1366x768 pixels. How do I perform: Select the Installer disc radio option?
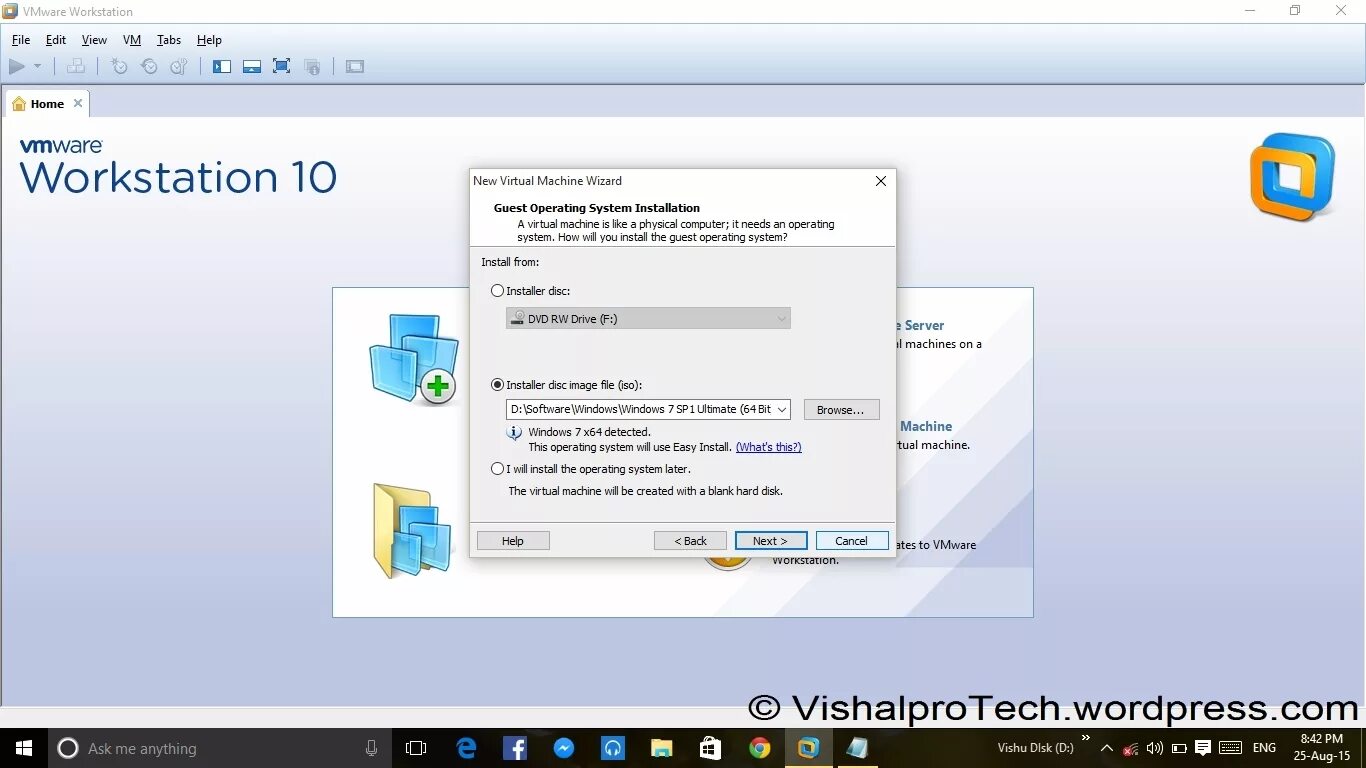point(498,291)
